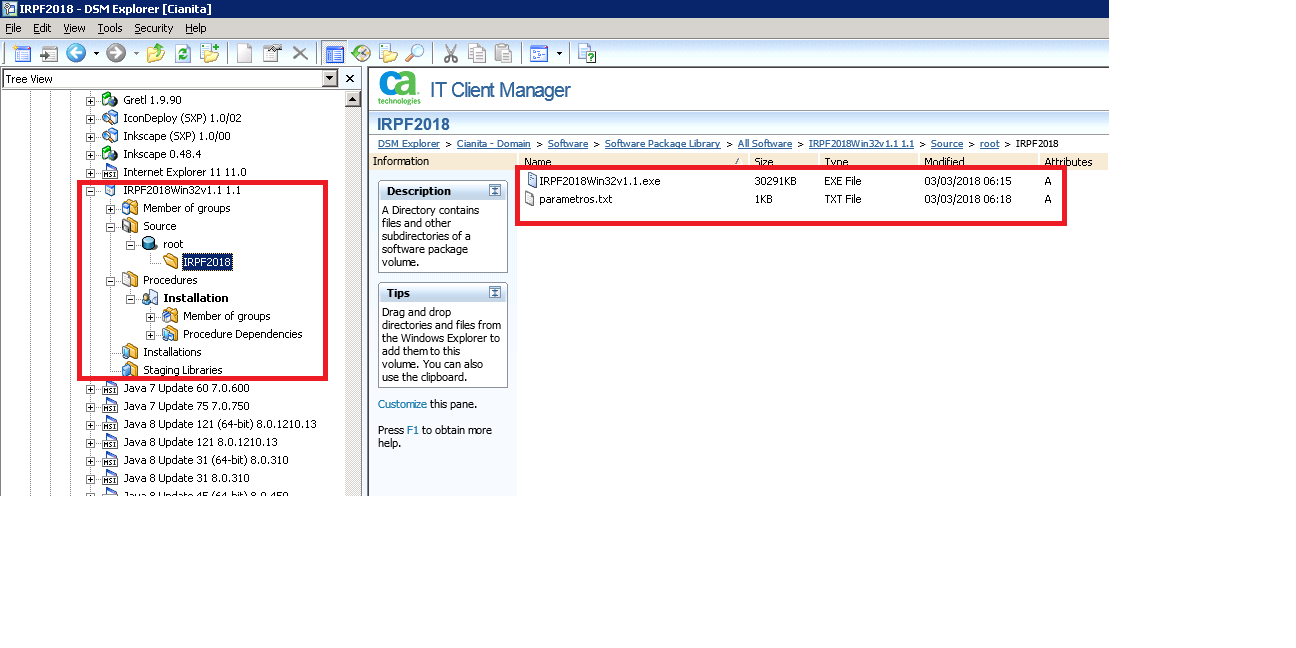This screenshot has height=648, width=1296.
Task: Click the view layout toolbar icon
Action: click(x=540, y=53)
